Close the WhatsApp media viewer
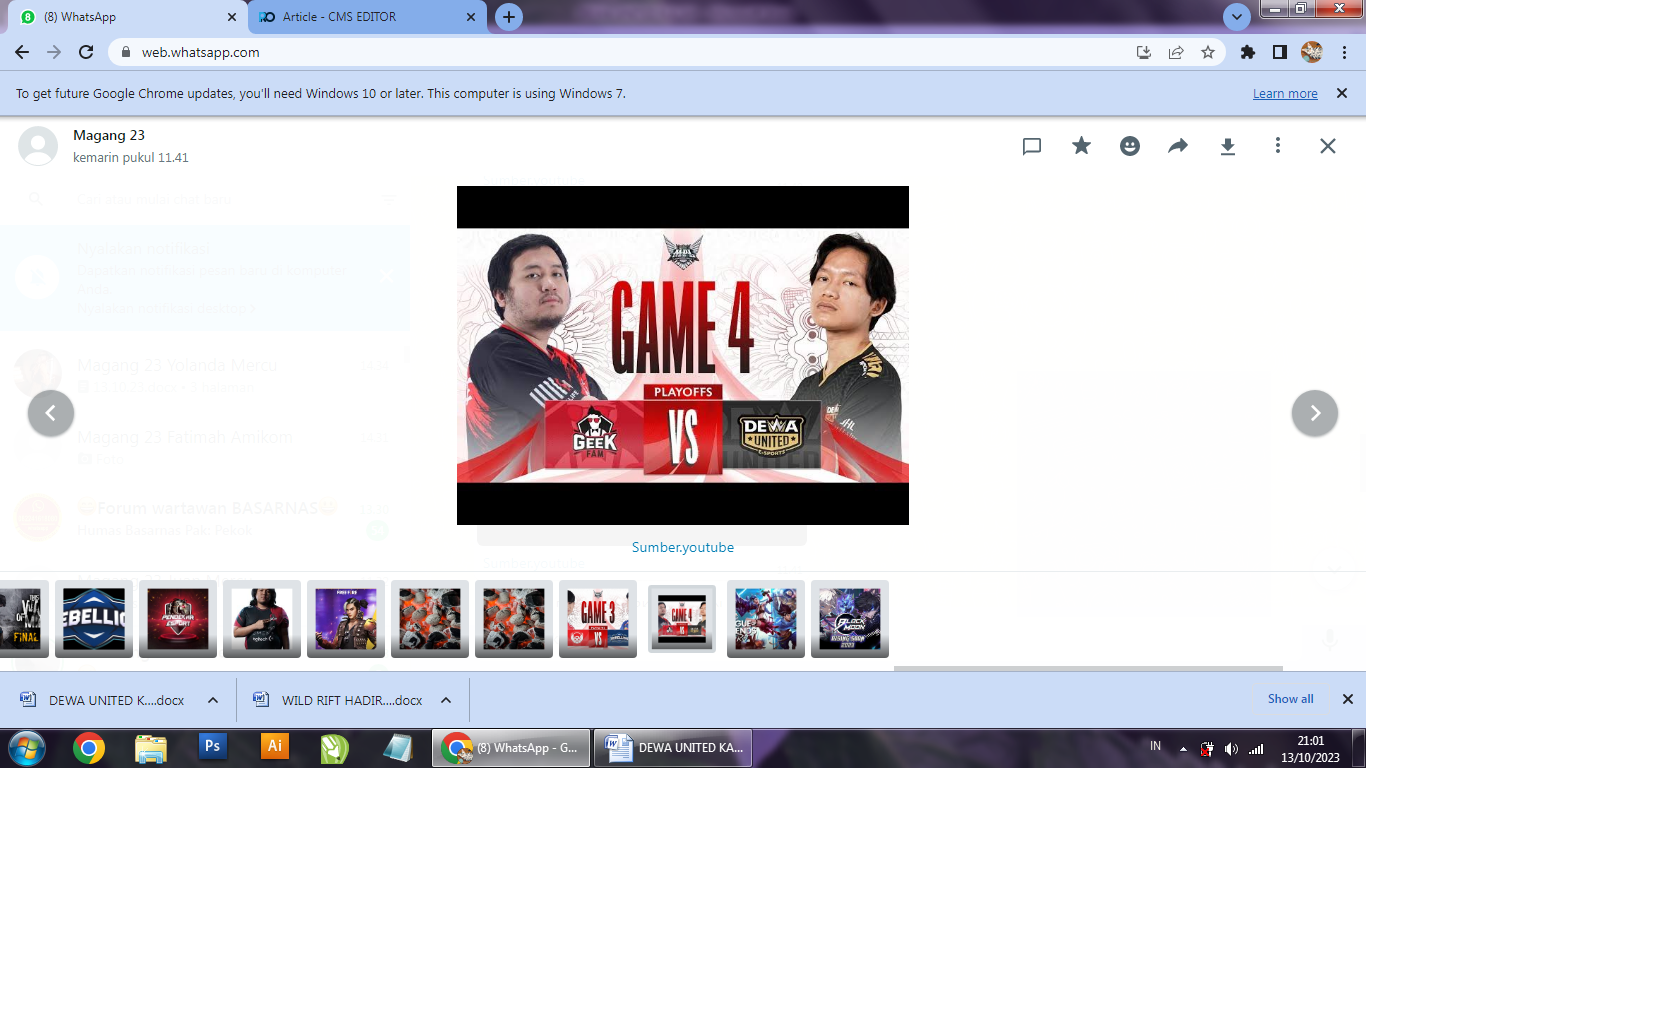The image size is (1678, 1032). 1327,146
